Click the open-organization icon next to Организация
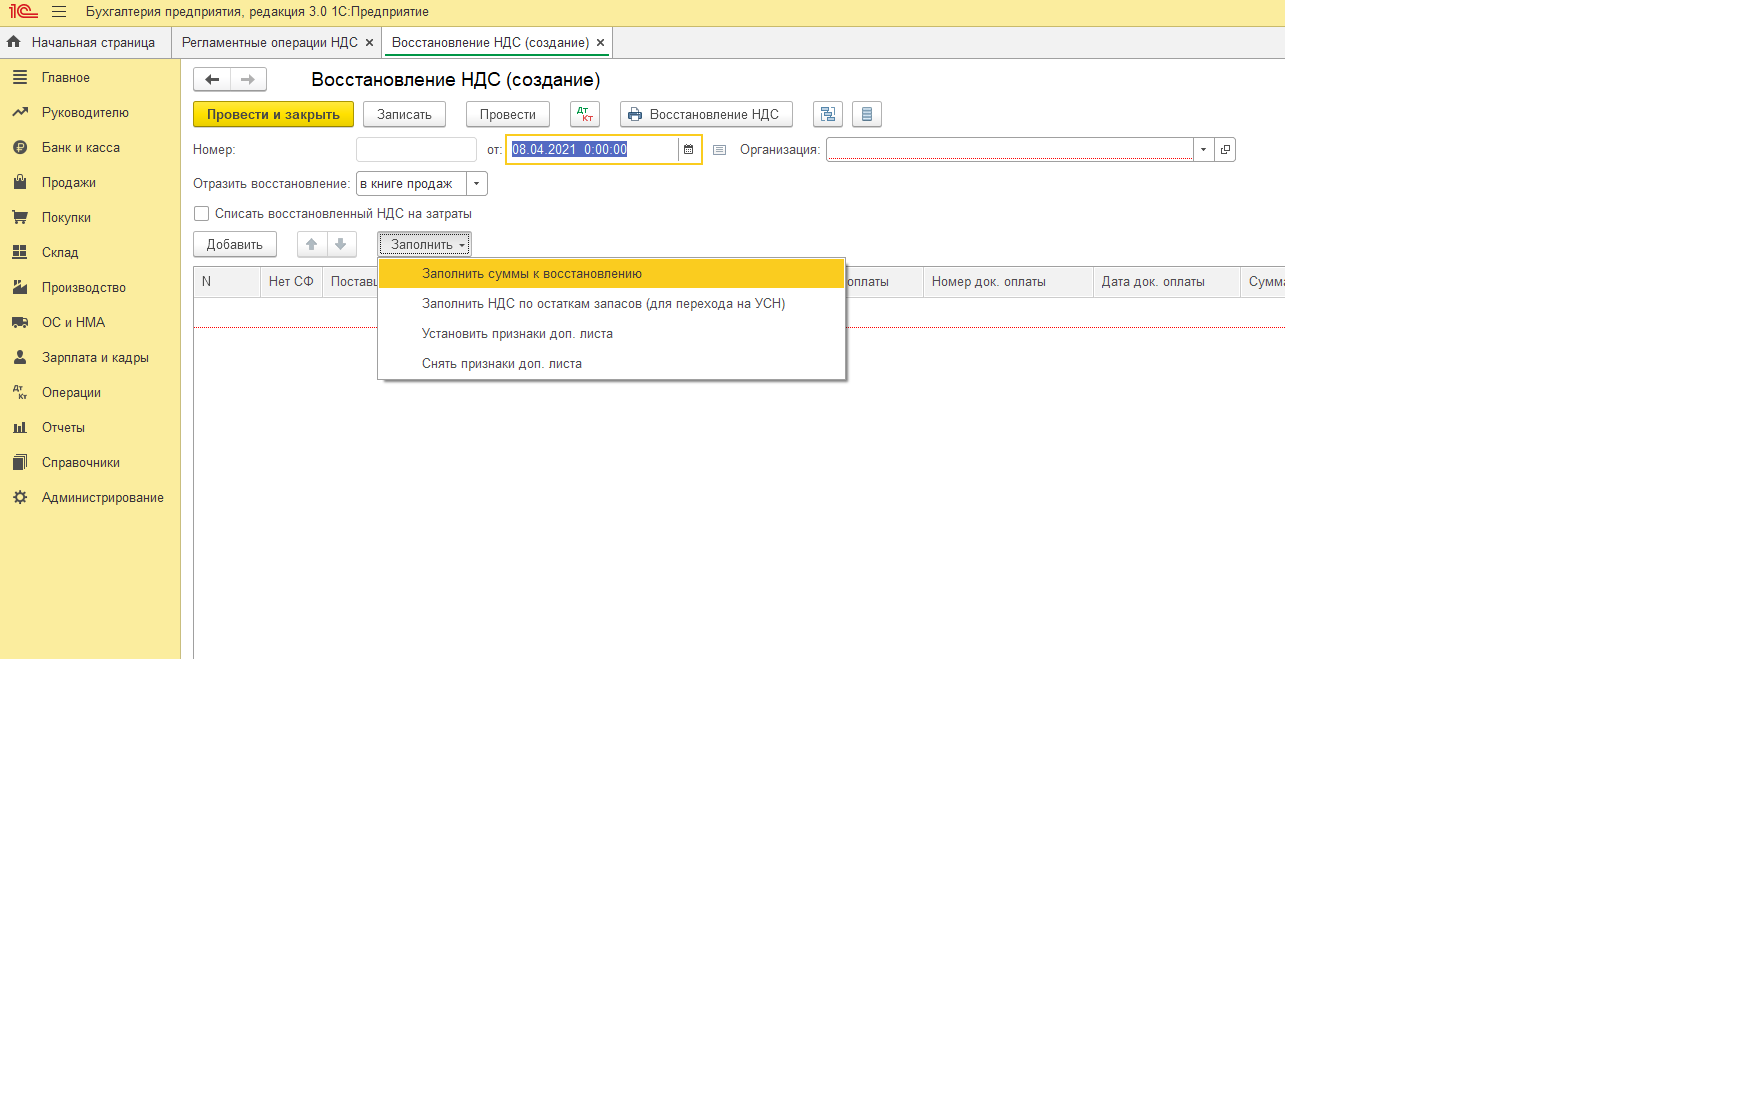1740x1116 pixels. coord(1225,150)
